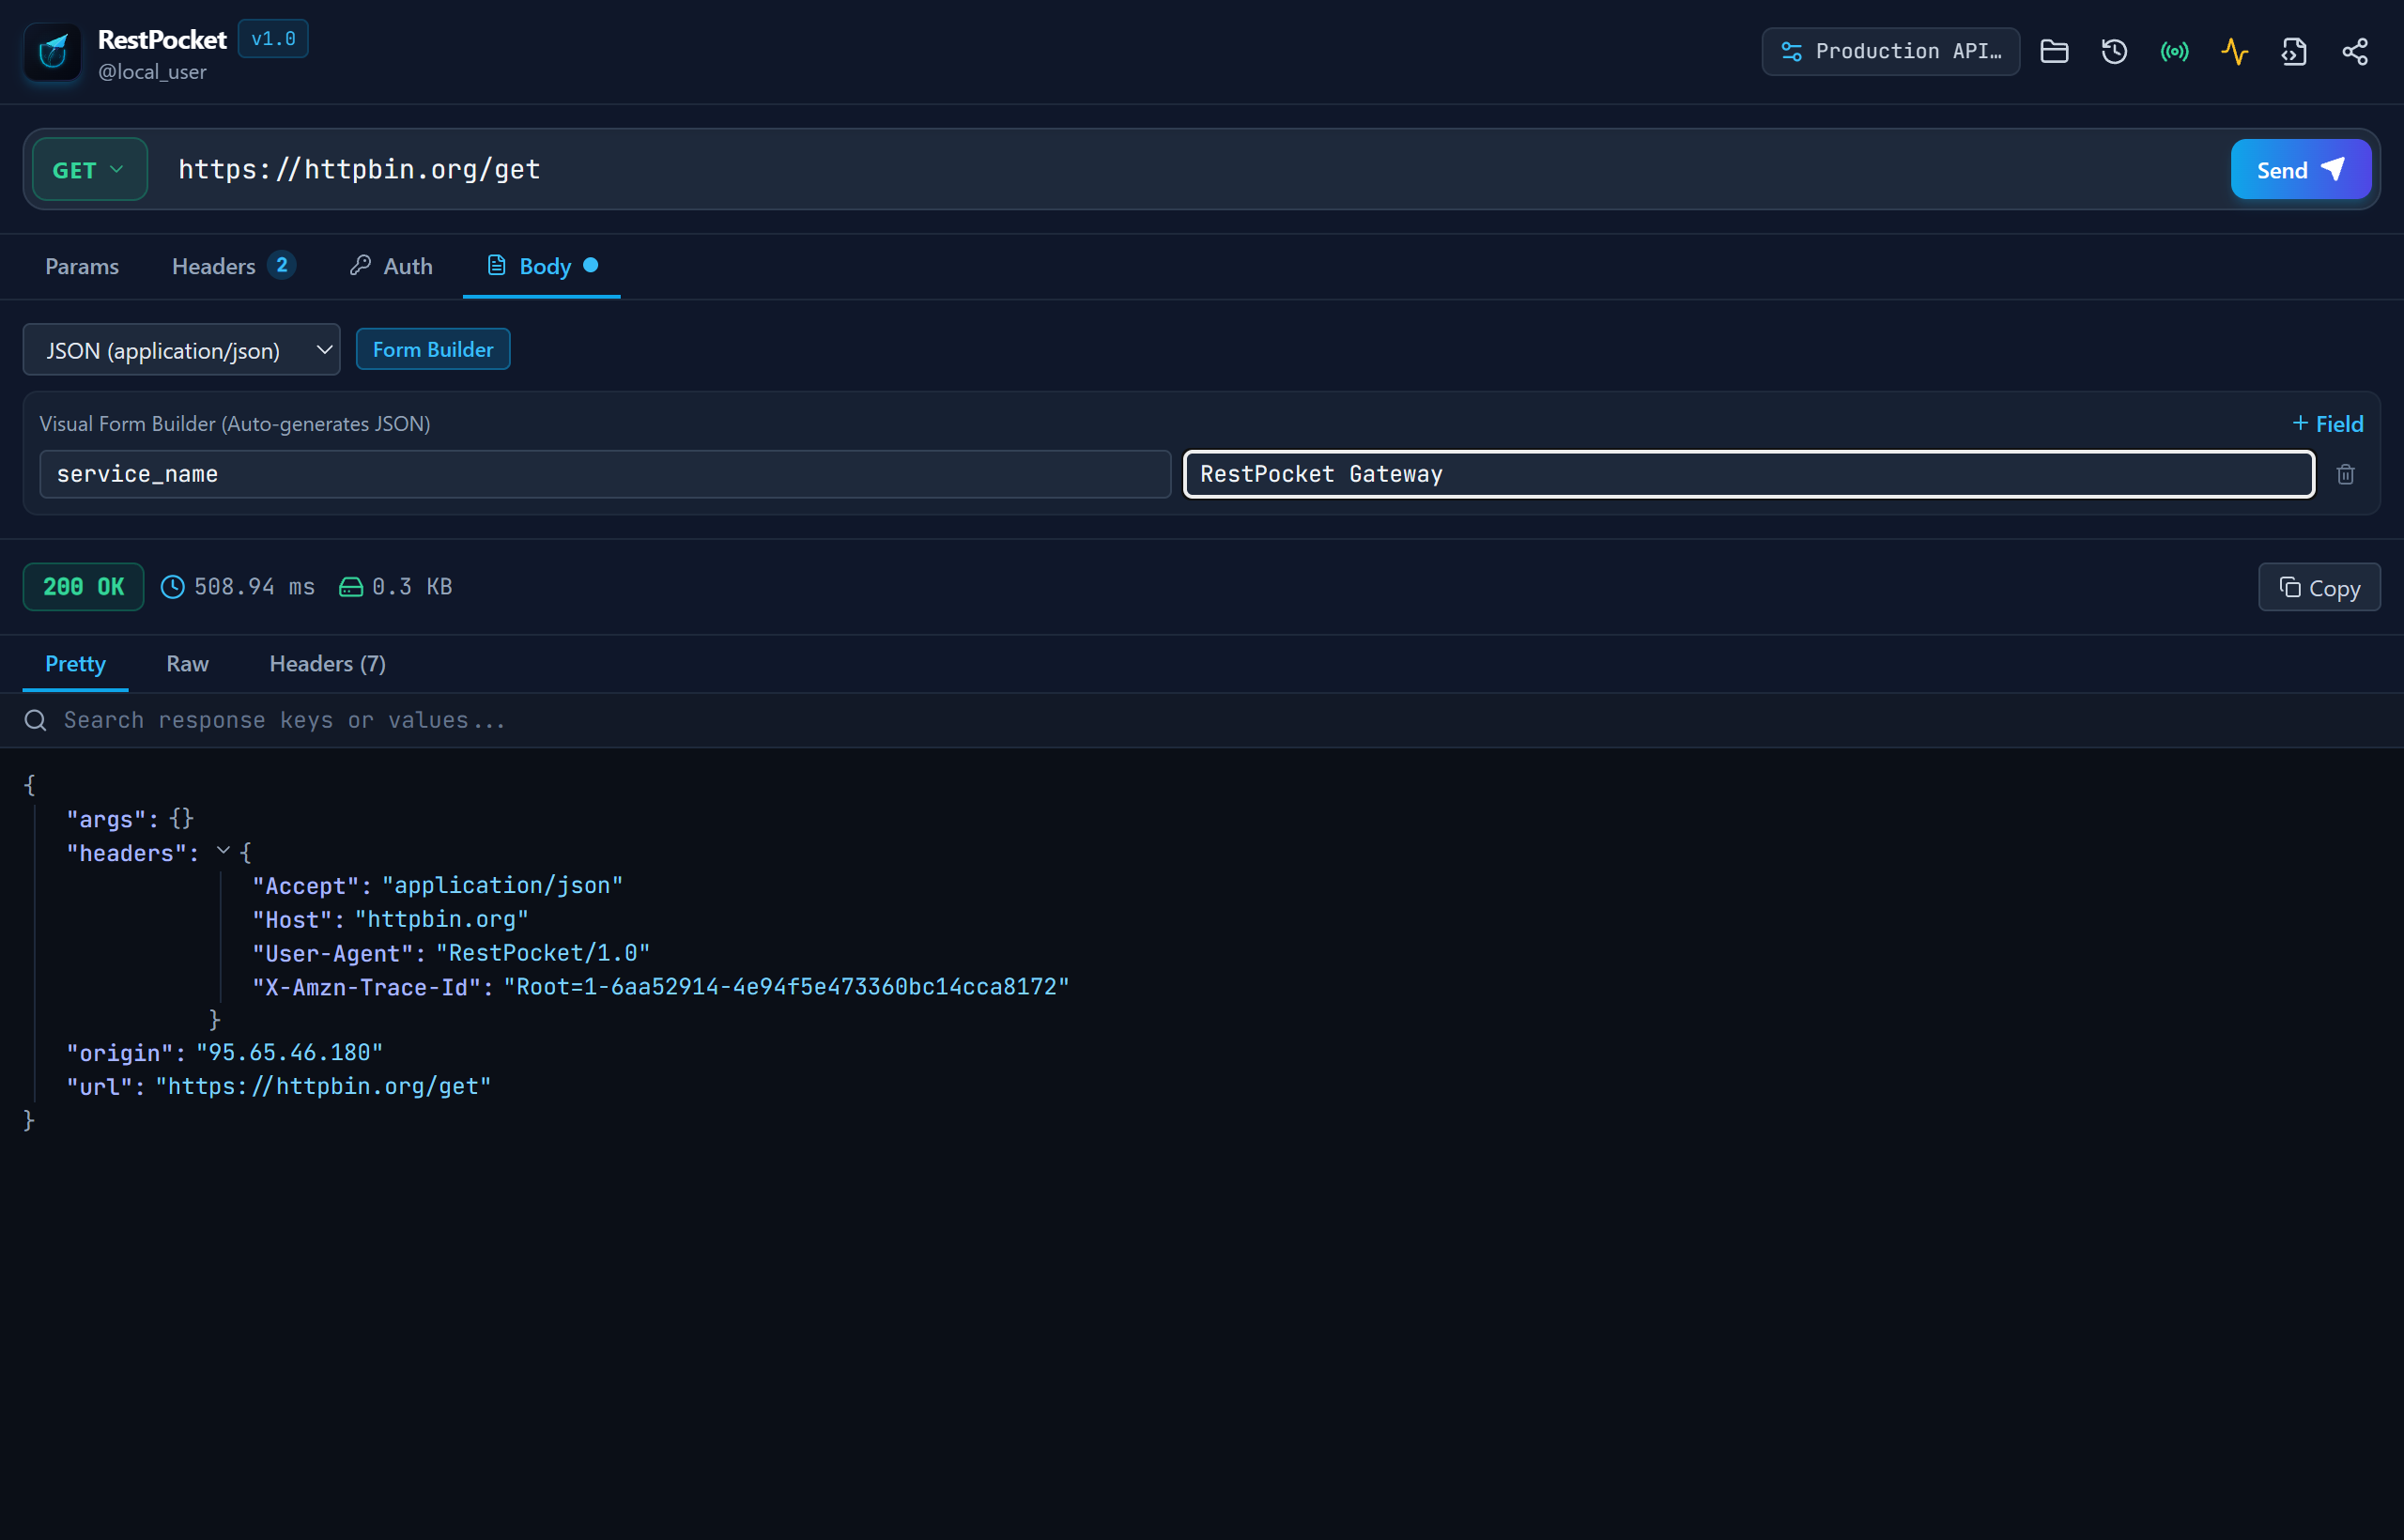This screenshot has width=2404, height=1540.
Task: Click the "Host" httpbin.org value
Action: 441,919
